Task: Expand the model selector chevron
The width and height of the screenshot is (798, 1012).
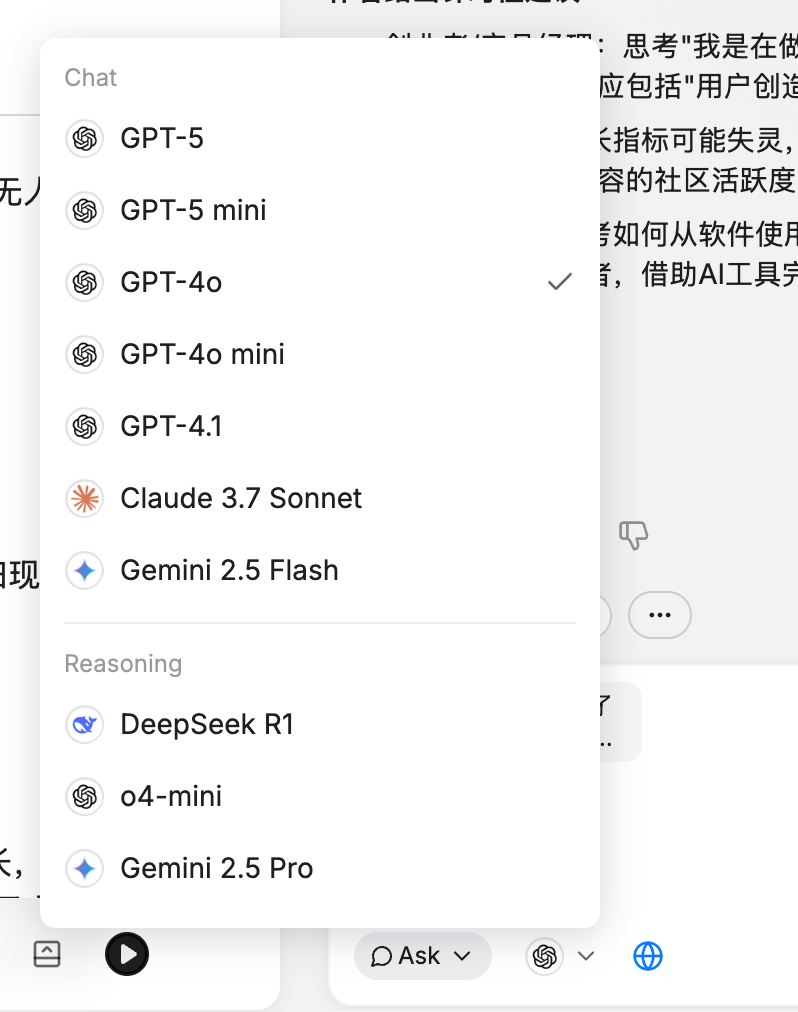Action: pyautogui.click(x=586, y=956)
